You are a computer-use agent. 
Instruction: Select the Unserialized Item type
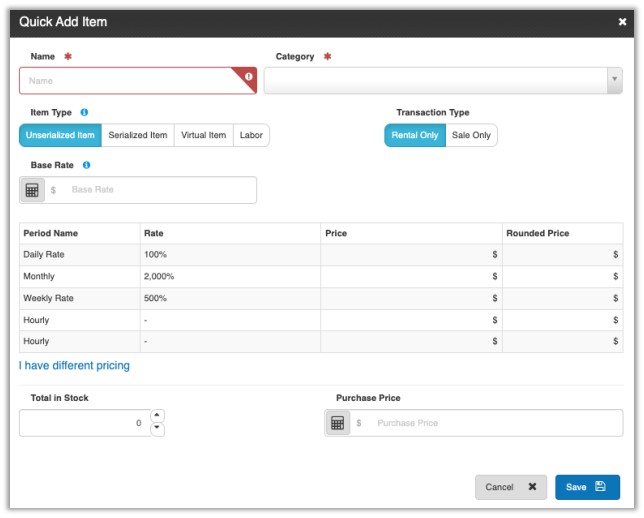60,136
